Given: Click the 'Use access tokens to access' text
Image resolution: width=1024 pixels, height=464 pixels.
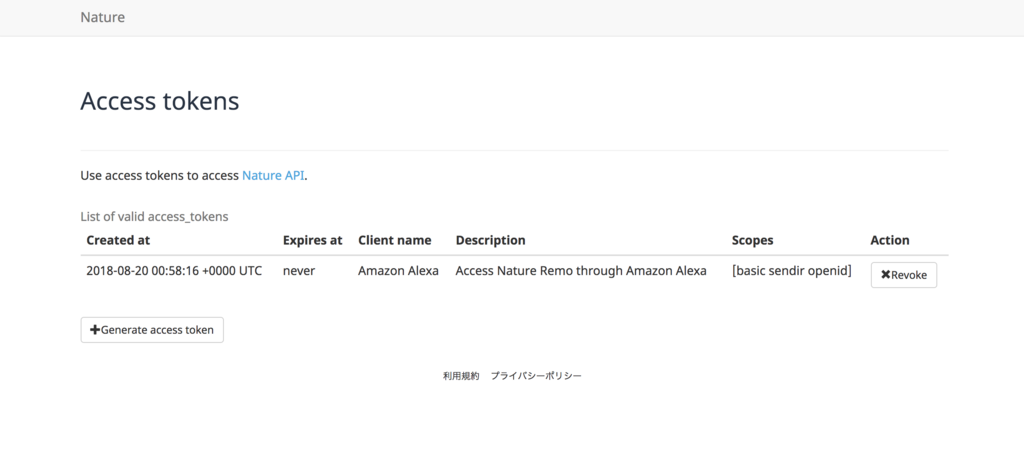Looking at the screenshot, I should (x=160, y=175).
